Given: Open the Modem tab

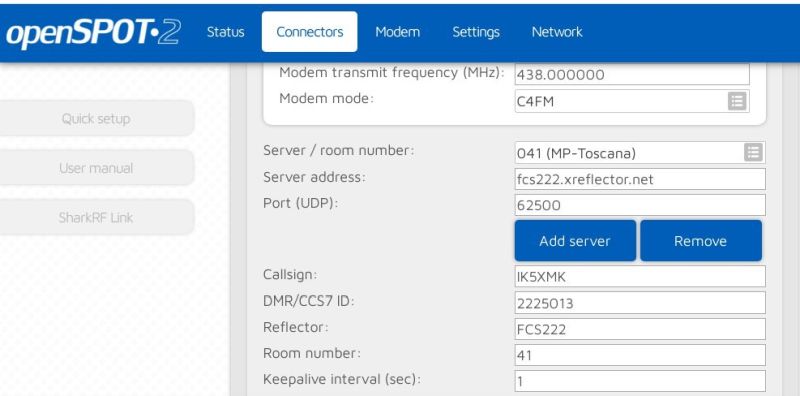Looking at the screenshot, I should pos(397,32).
